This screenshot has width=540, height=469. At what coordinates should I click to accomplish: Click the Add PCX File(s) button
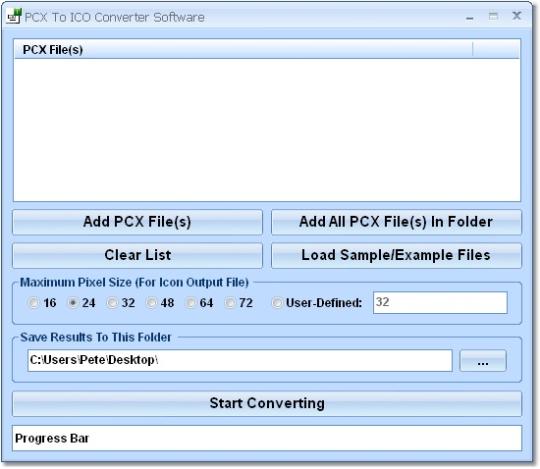click(x=137, y=222)
